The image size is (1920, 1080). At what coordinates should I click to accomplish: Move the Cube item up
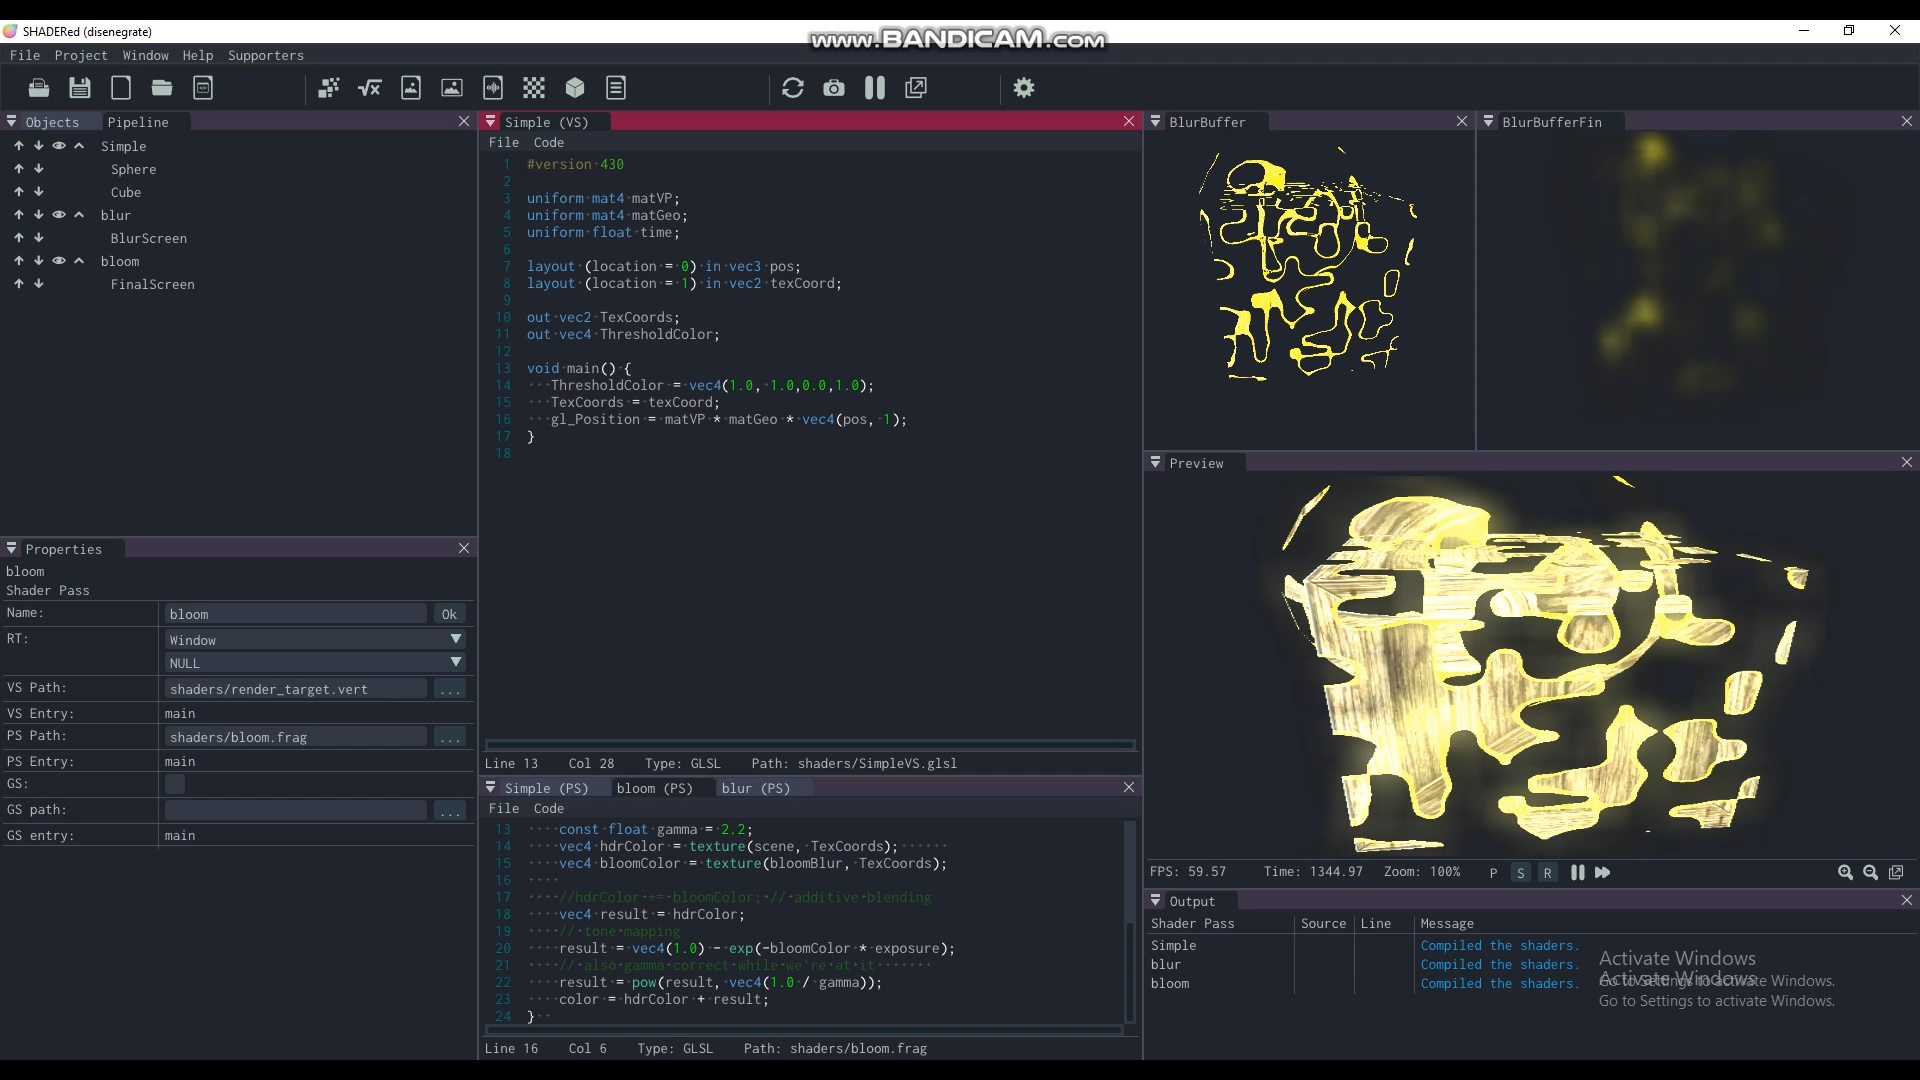(x=19, y=192)
